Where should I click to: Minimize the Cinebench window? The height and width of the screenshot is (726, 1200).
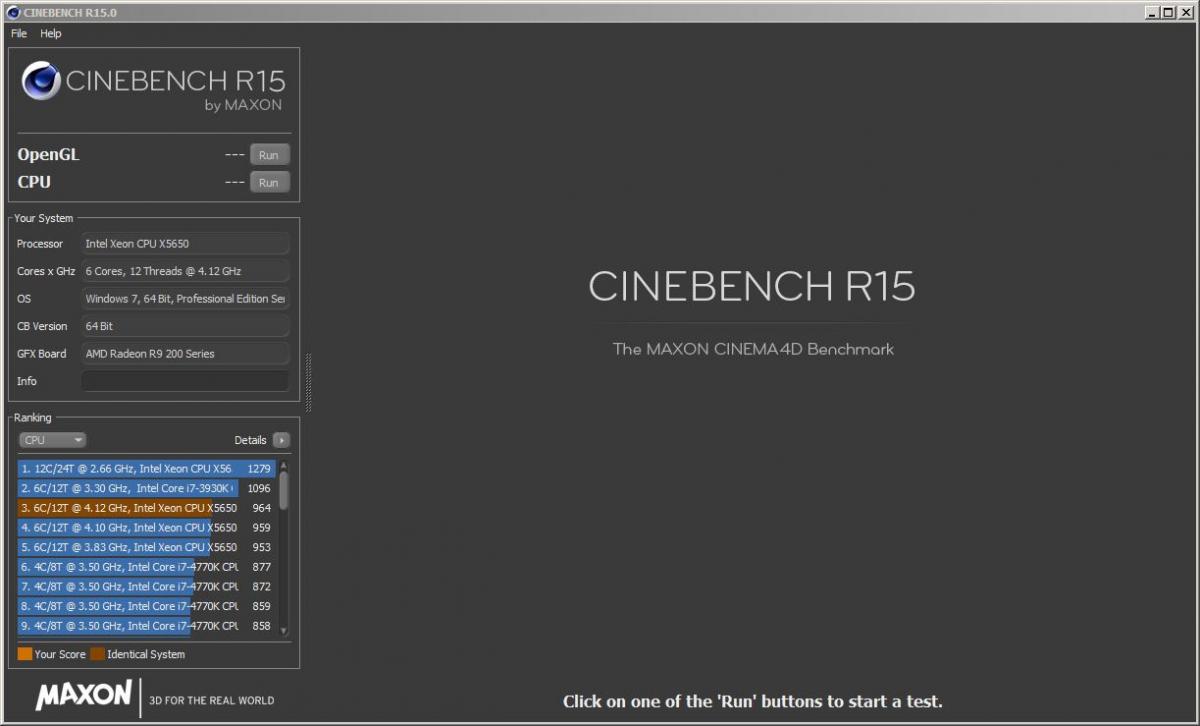tap(1152, 11)
